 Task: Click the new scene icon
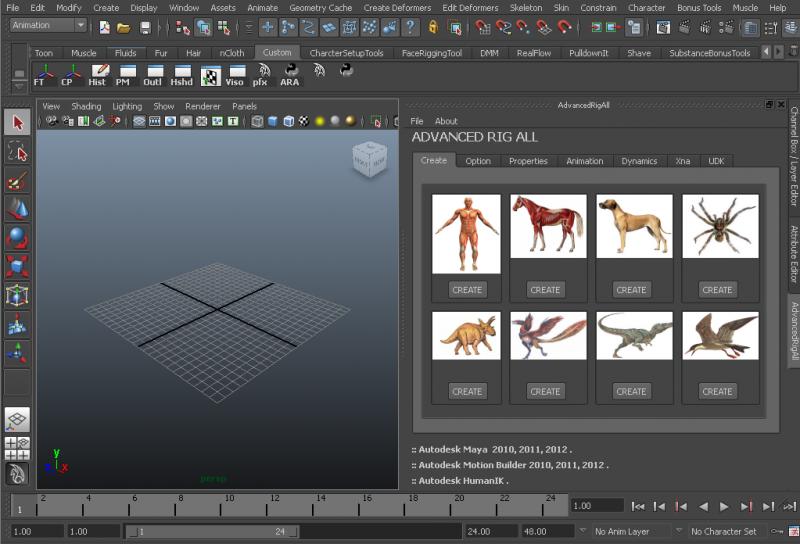(105, 27)
